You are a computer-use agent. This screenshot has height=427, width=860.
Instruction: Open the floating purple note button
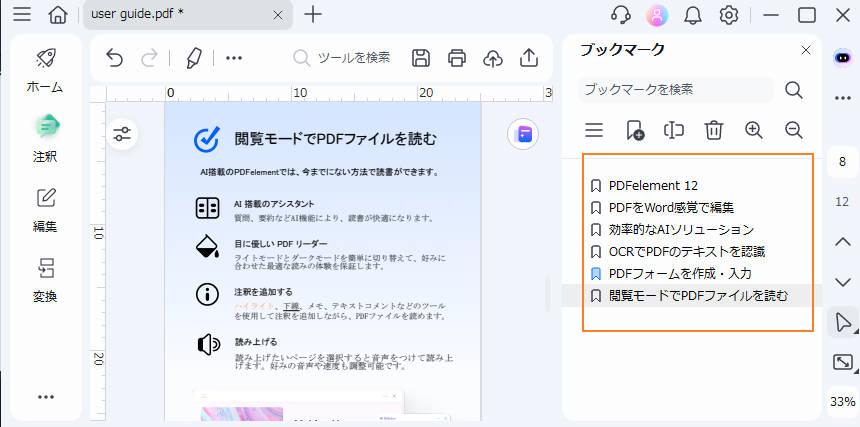click(523, 134)
